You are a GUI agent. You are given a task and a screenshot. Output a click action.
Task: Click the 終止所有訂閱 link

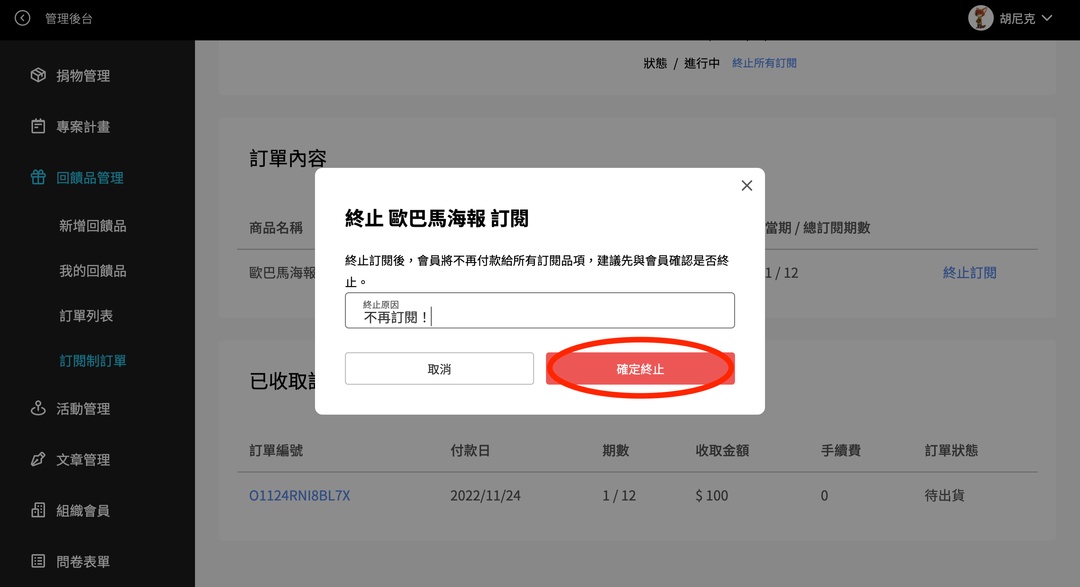[764, 63]
